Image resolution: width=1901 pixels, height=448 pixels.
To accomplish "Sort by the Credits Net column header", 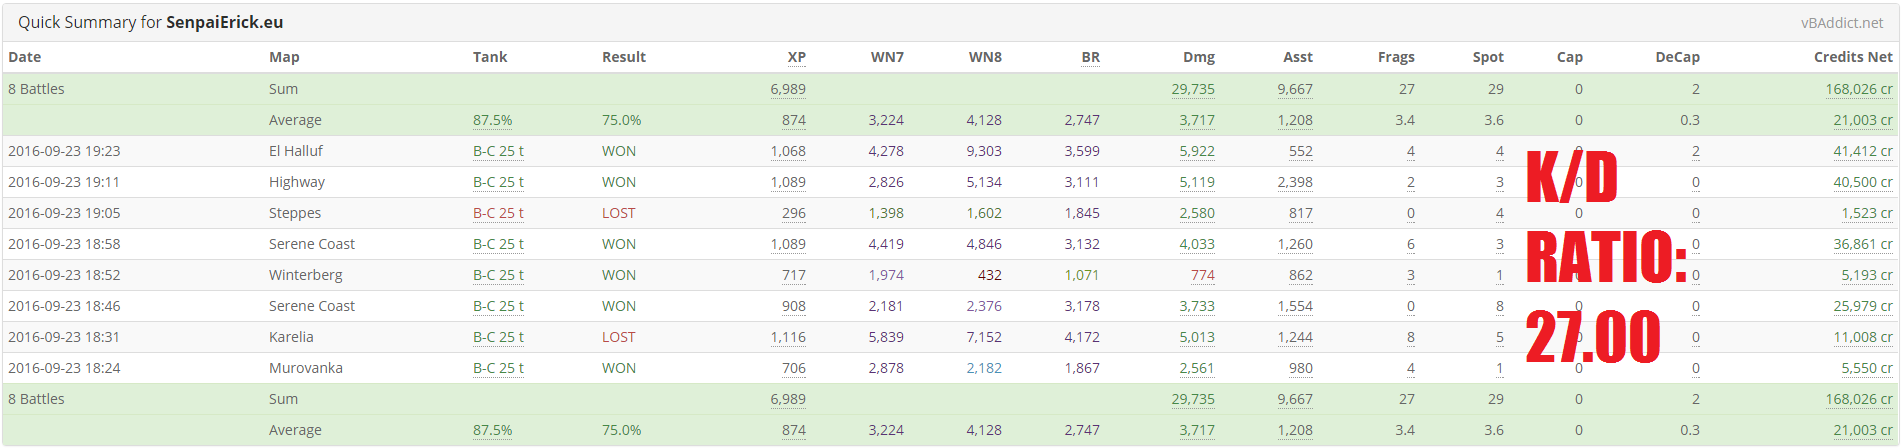I will coord(1853,57).
